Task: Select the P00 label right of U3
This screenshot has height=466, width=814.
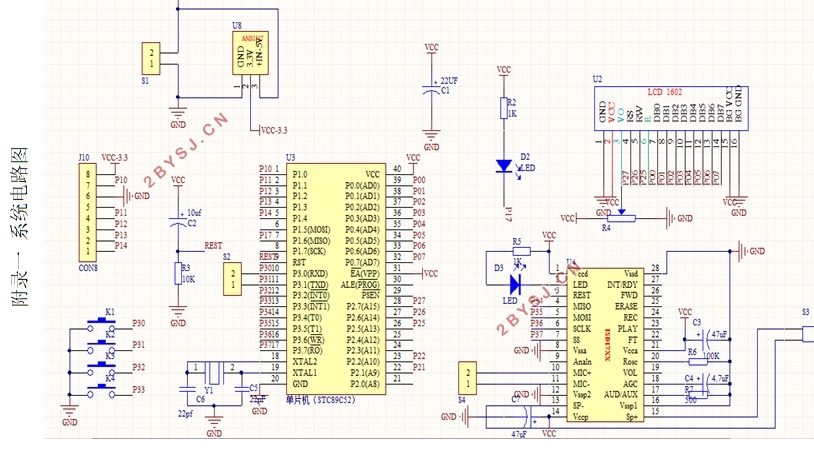Action: [419, 180]
